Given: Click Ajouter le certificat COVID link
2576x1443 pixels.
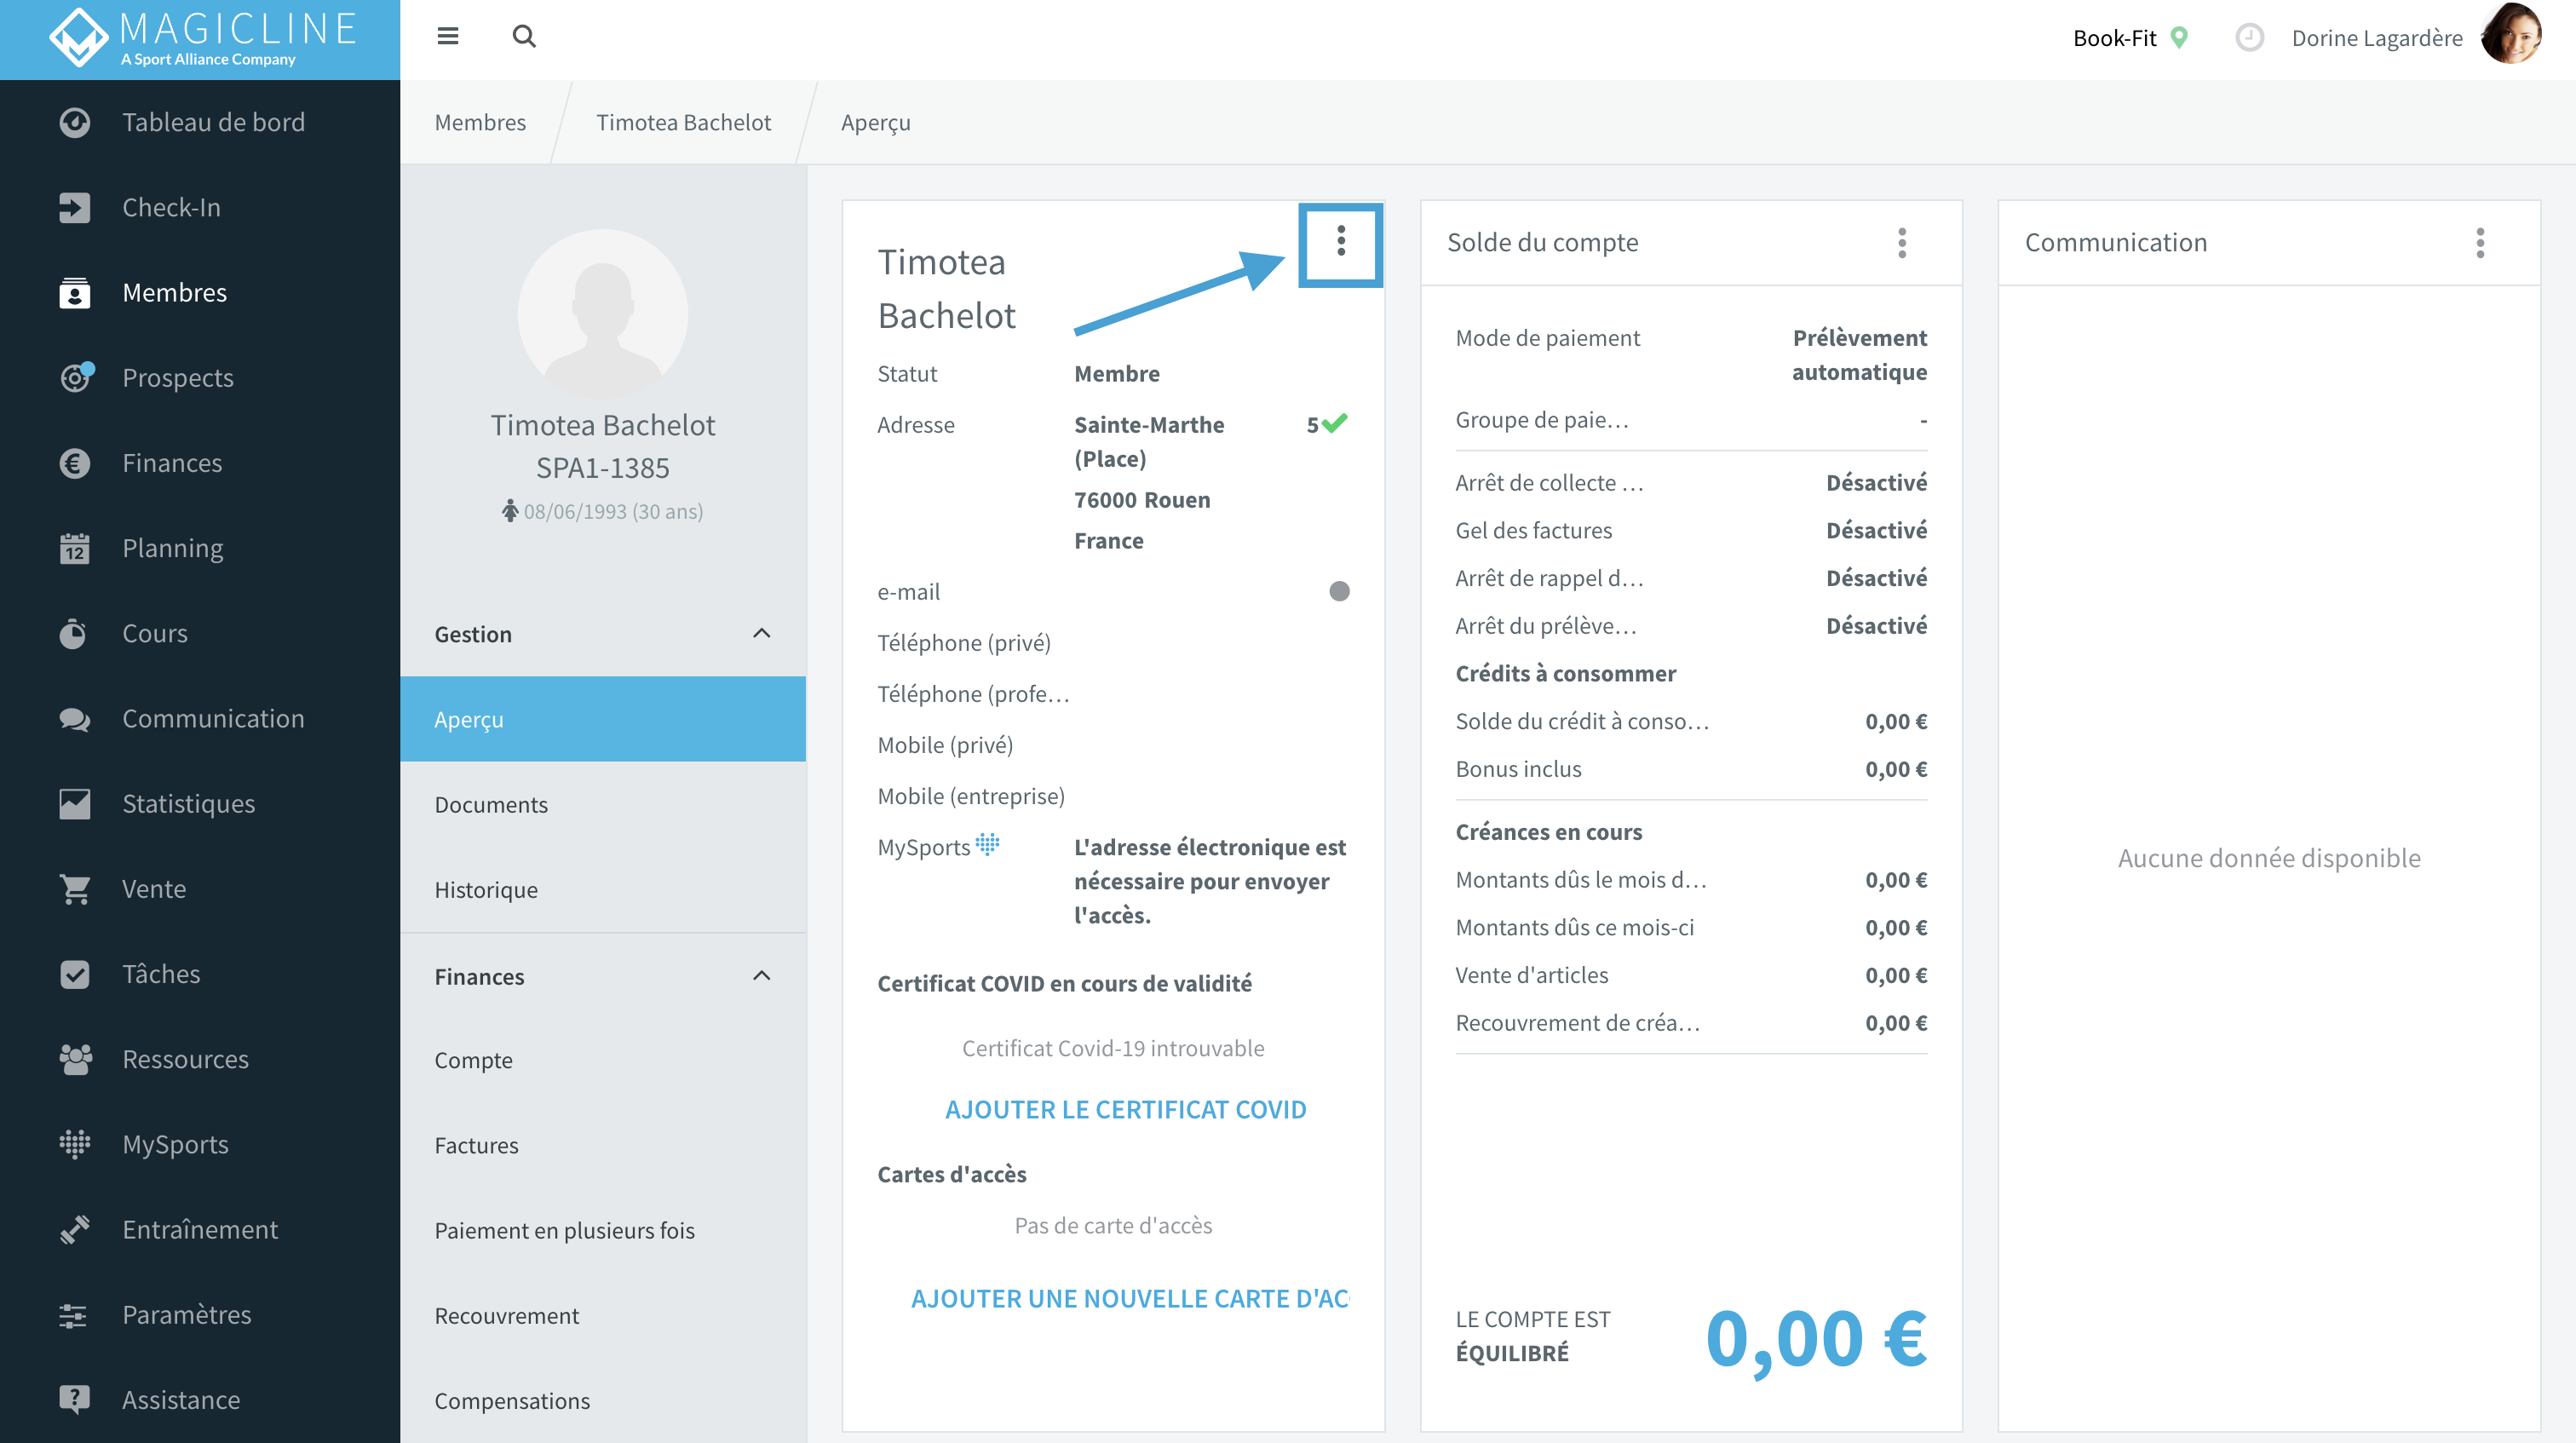Looking at the screenshot, I should pyautogui.click(x=1125, y=1110).
